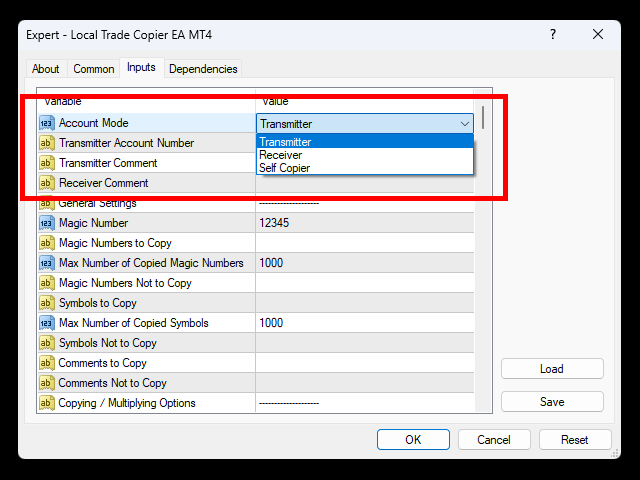This screenshot has width=640, height=480.
Task: Open the Dependencies tab
Action: click(203, 69)
